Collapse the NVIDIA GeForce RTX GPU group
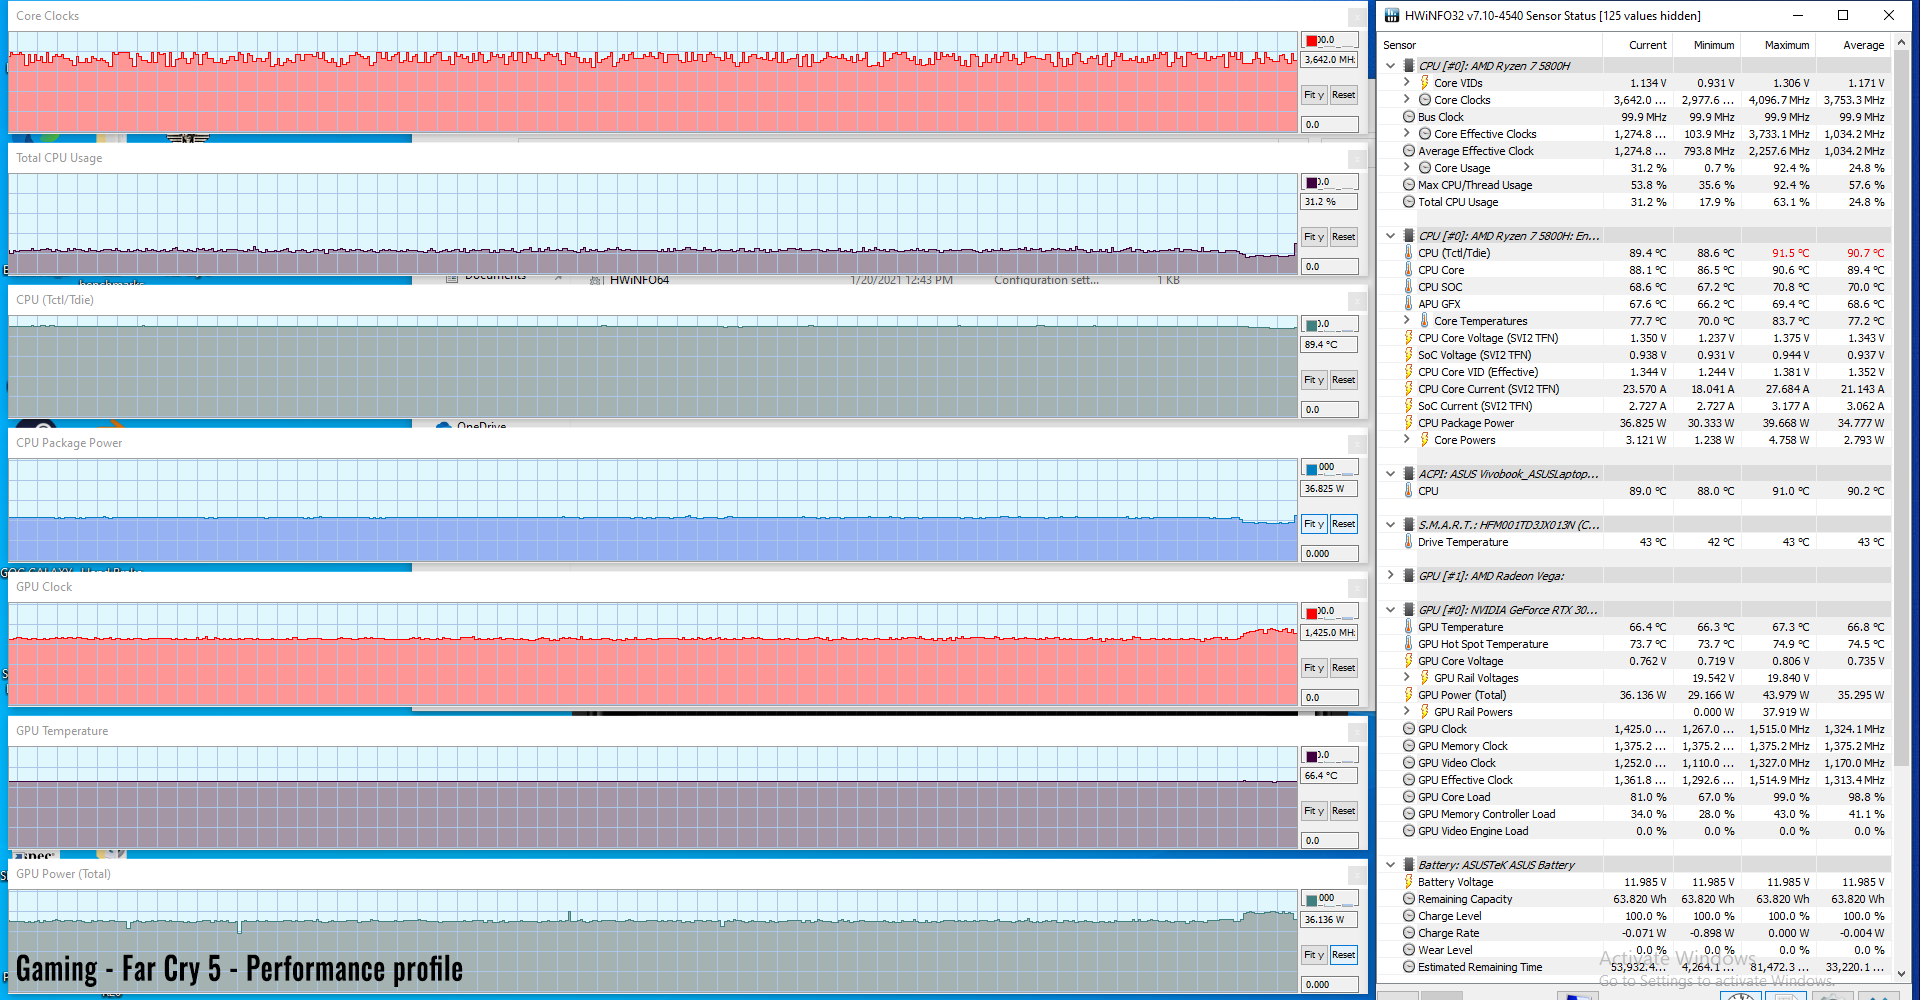 pyautogui.click(x=1390, y=610)
